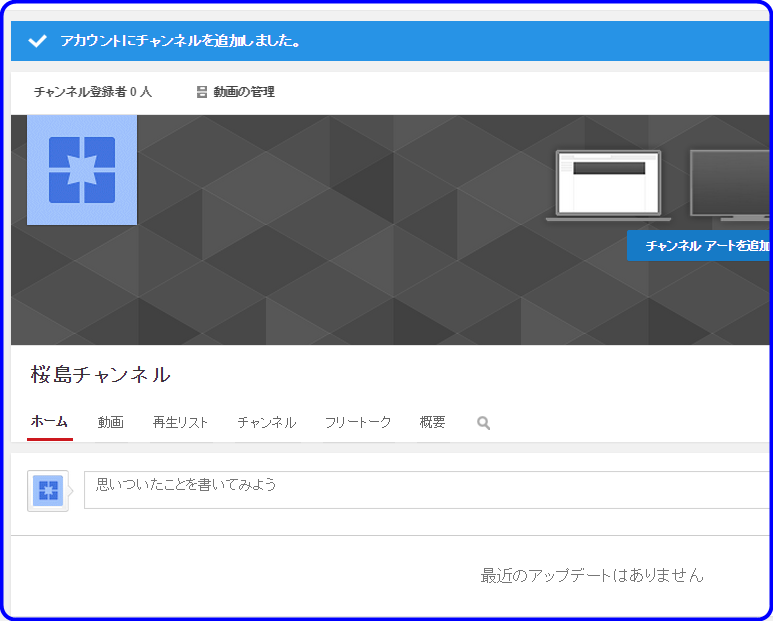Go to the フリートーク tab
The image size is (773, 621).
358,422
